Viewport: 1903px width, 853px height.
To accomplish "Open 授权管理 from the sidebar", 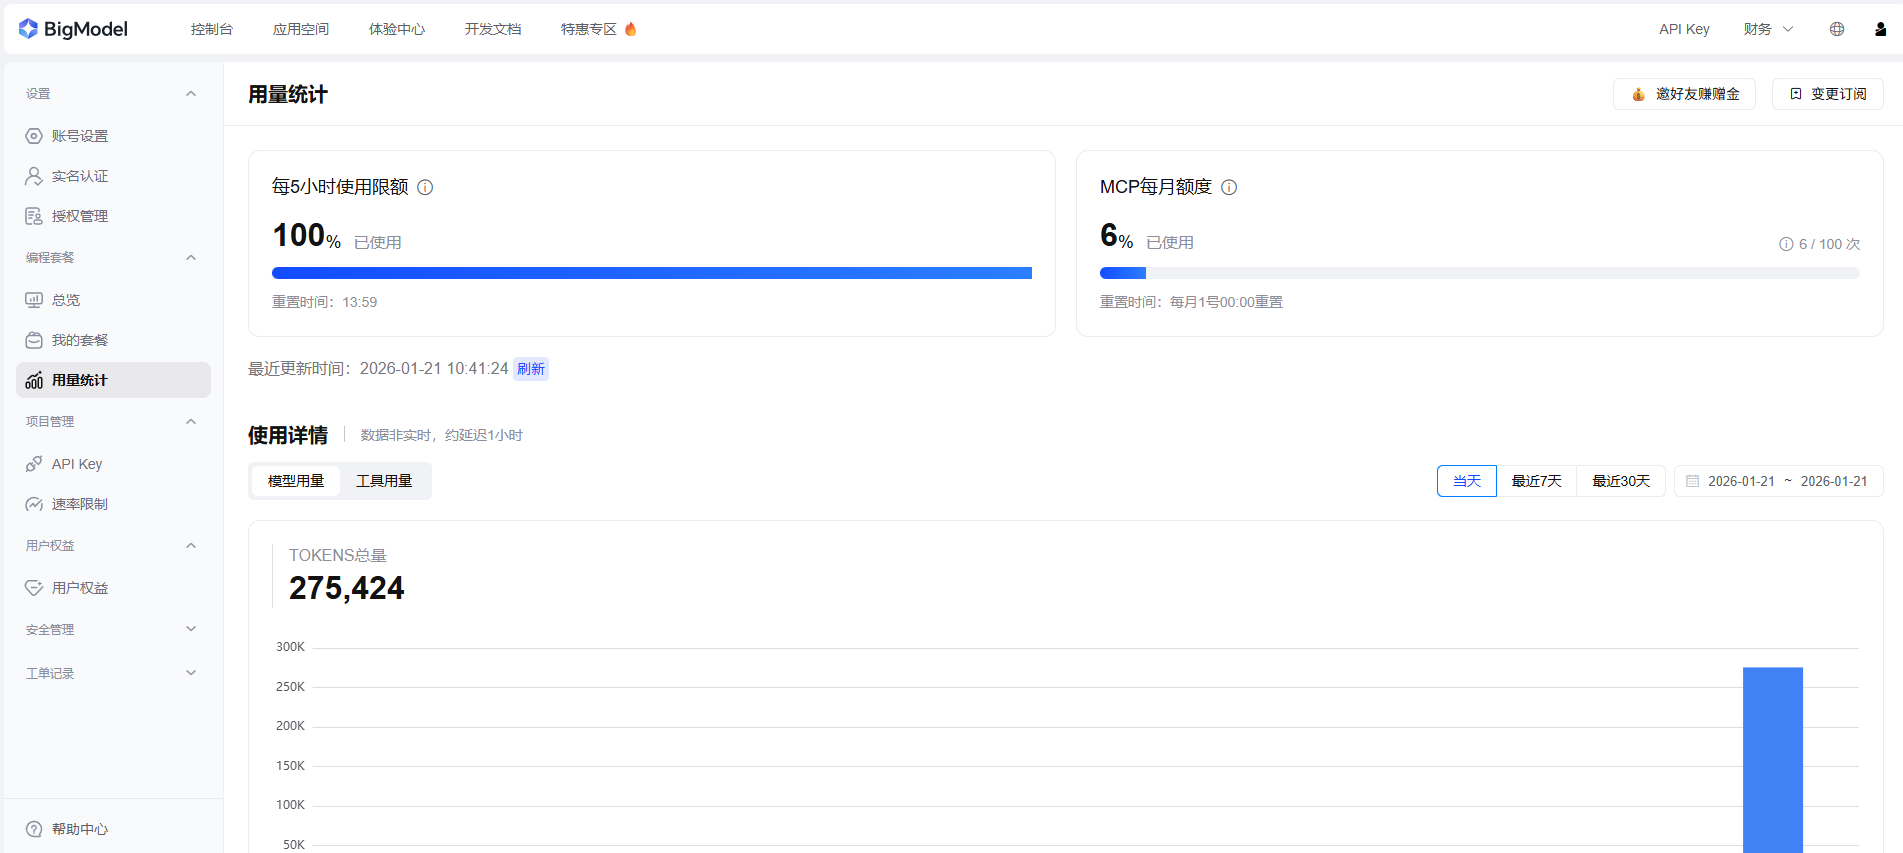I will click(x=80, y=216).
